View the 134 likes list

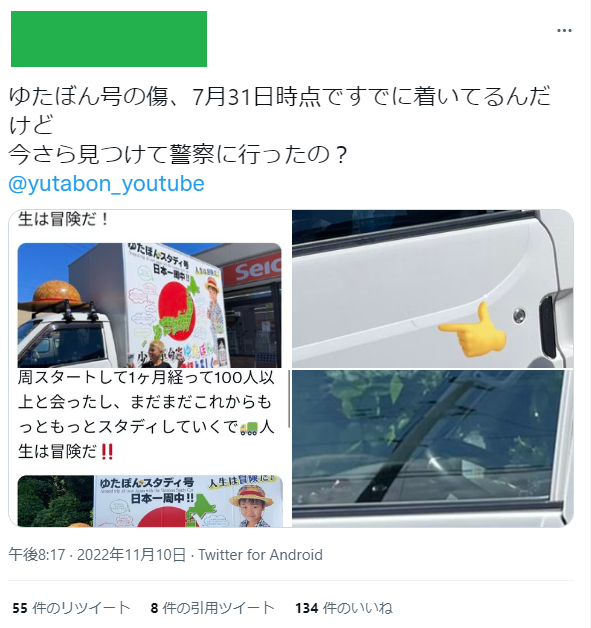344,608
